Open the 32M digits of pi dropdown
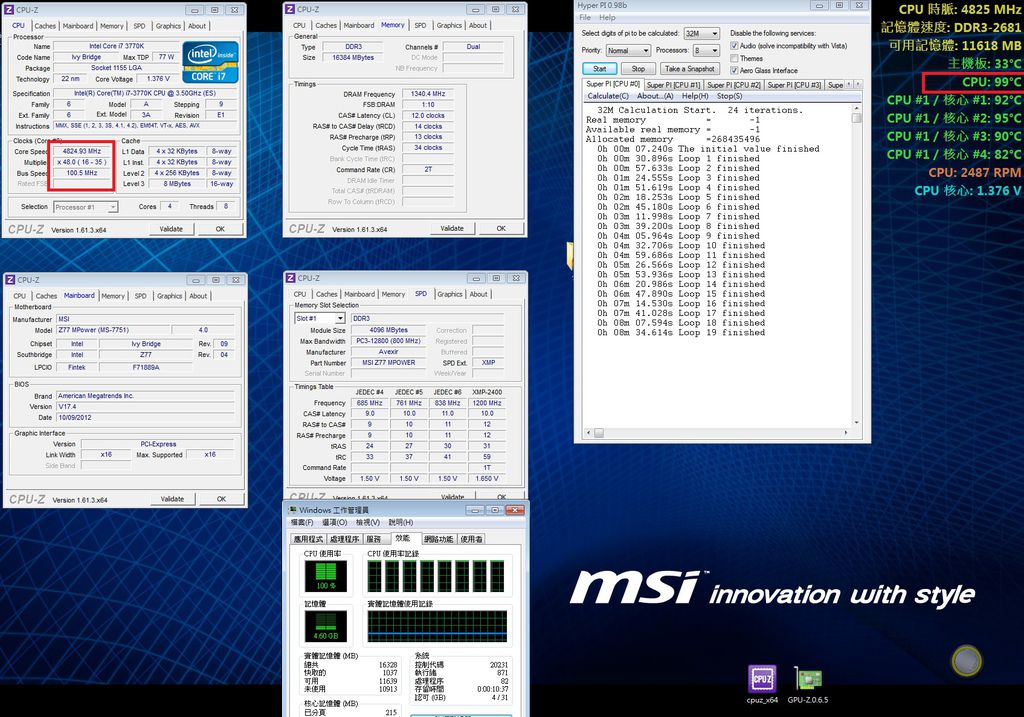Screen dimensions: 1024x717 tap(701, 33)
